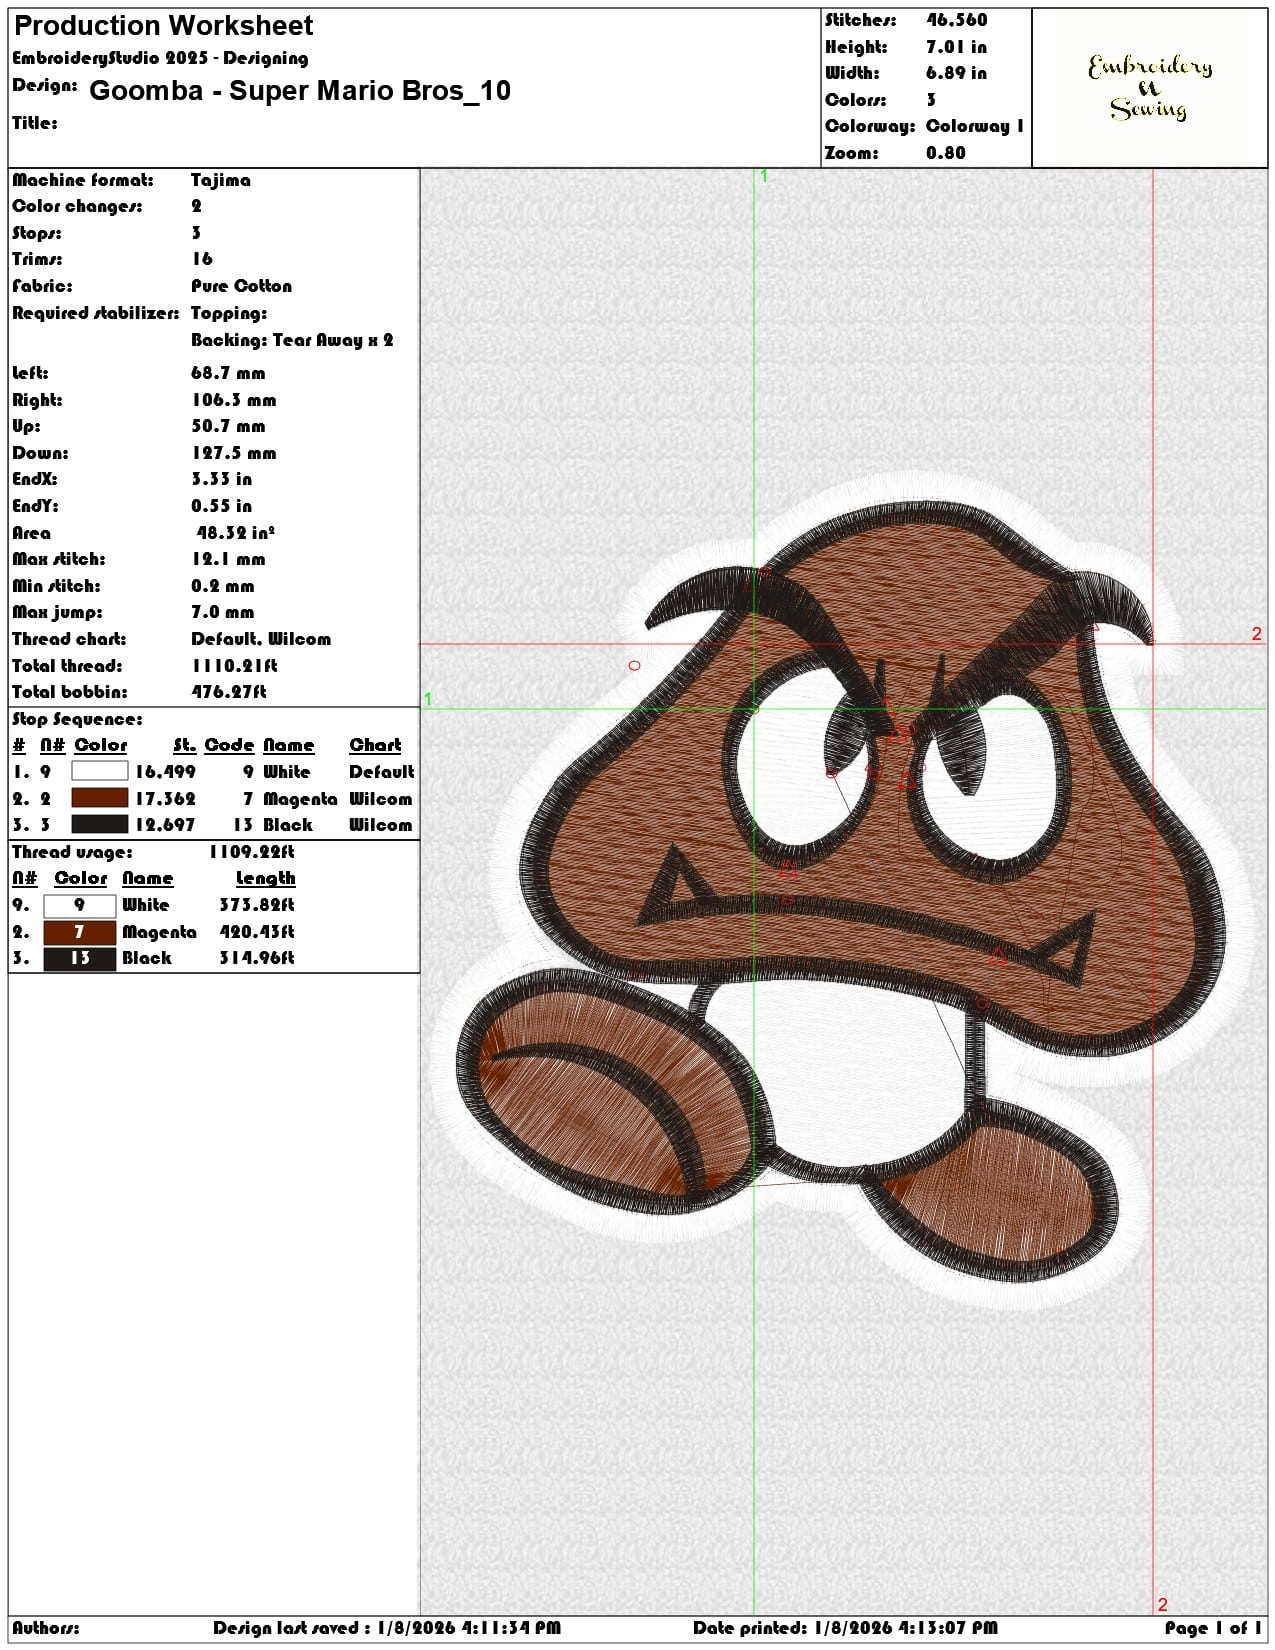Screen dimensions: 1275x1650
Task: Click White thread length 373.82ft
Action: tap(257, 905)
